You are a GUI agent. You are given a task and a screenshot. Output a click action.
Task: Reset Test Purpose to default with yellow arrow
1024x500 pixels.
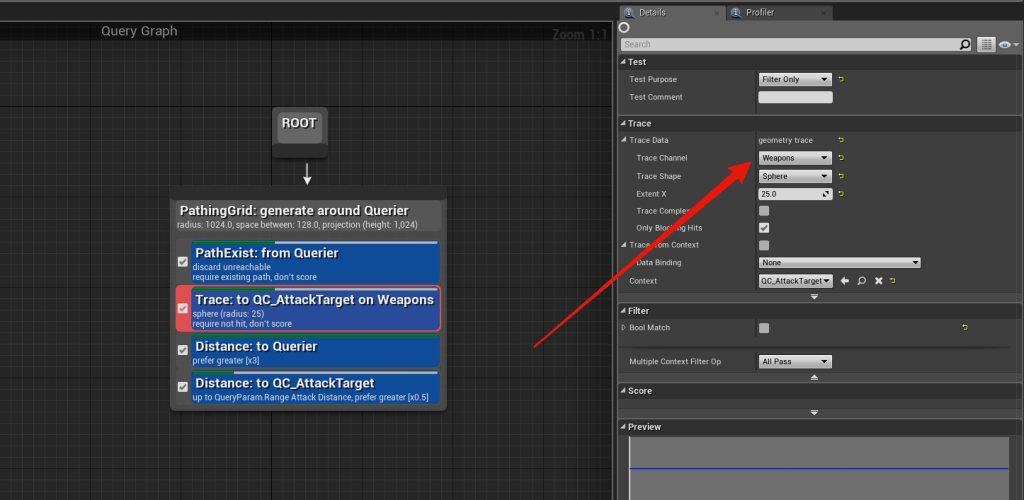[x=841, y=79]
